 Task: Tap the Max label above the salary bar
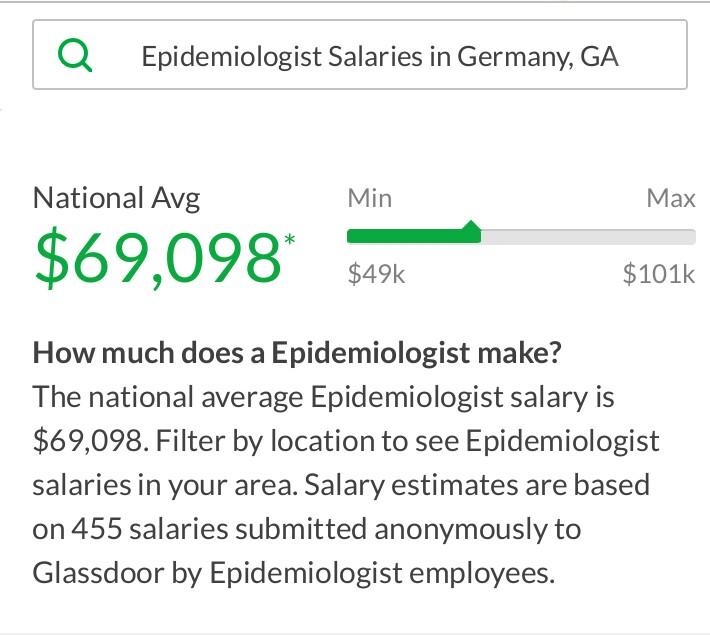(x=670, y=198)
